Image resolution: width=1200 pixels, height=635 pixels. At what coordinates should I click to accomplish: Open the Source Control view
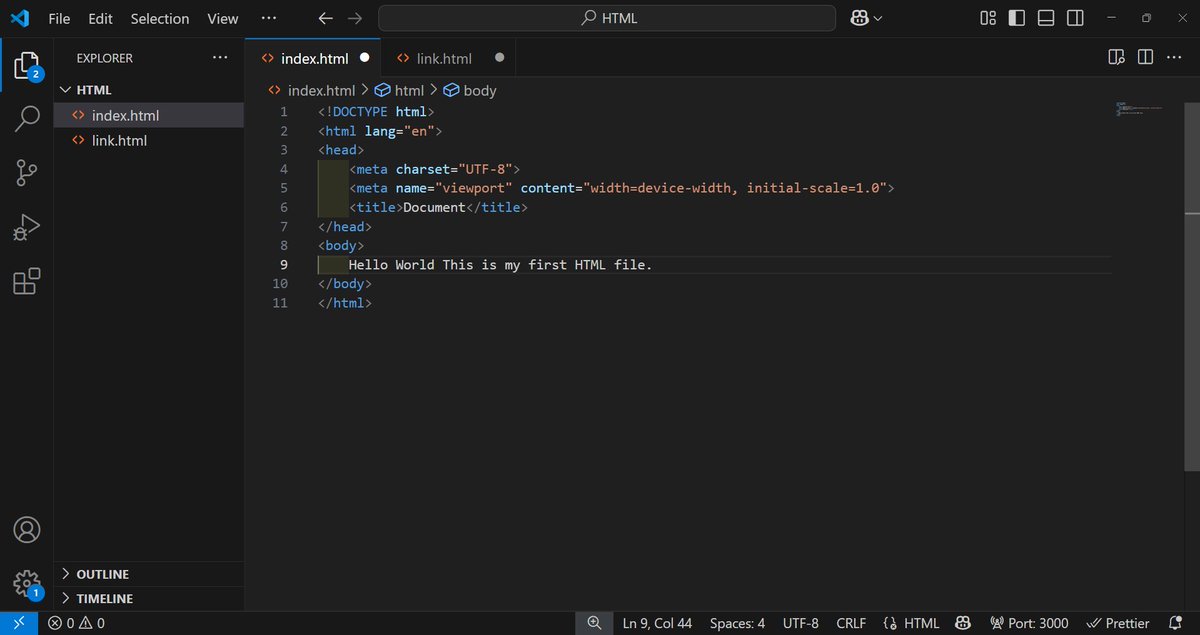coord(27,174)
